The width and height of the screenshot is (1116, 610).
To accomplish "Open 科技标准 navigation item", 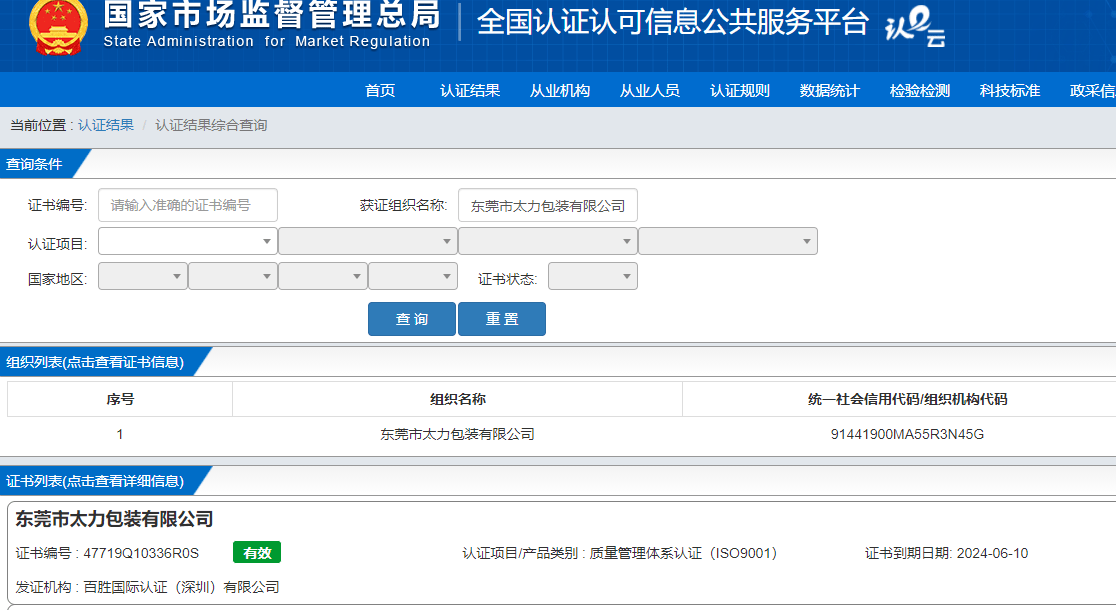I will pos(1010,90).
